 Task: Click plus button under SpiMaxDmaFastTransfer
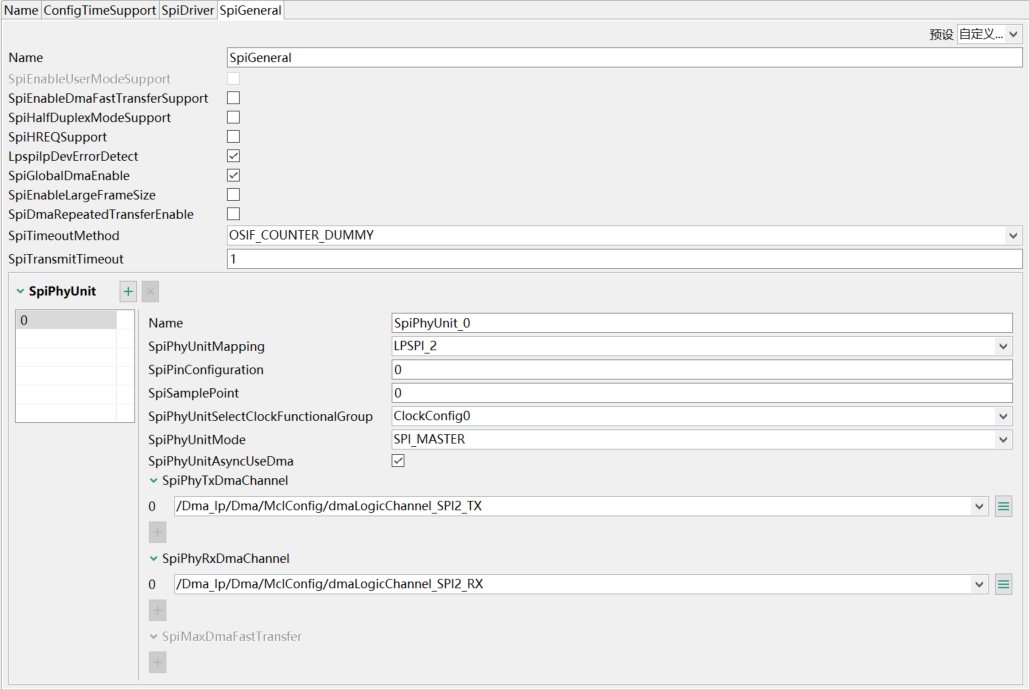pos(157,662)
